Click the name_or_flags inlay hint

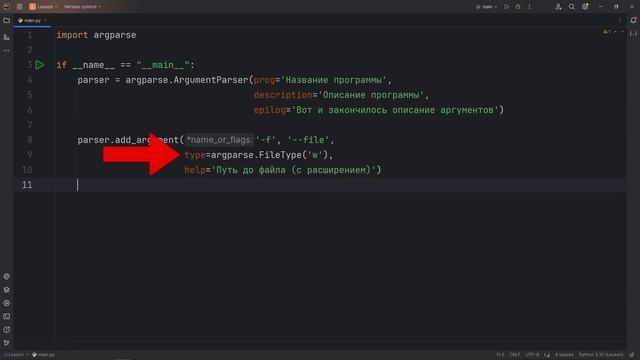(219, 140)
